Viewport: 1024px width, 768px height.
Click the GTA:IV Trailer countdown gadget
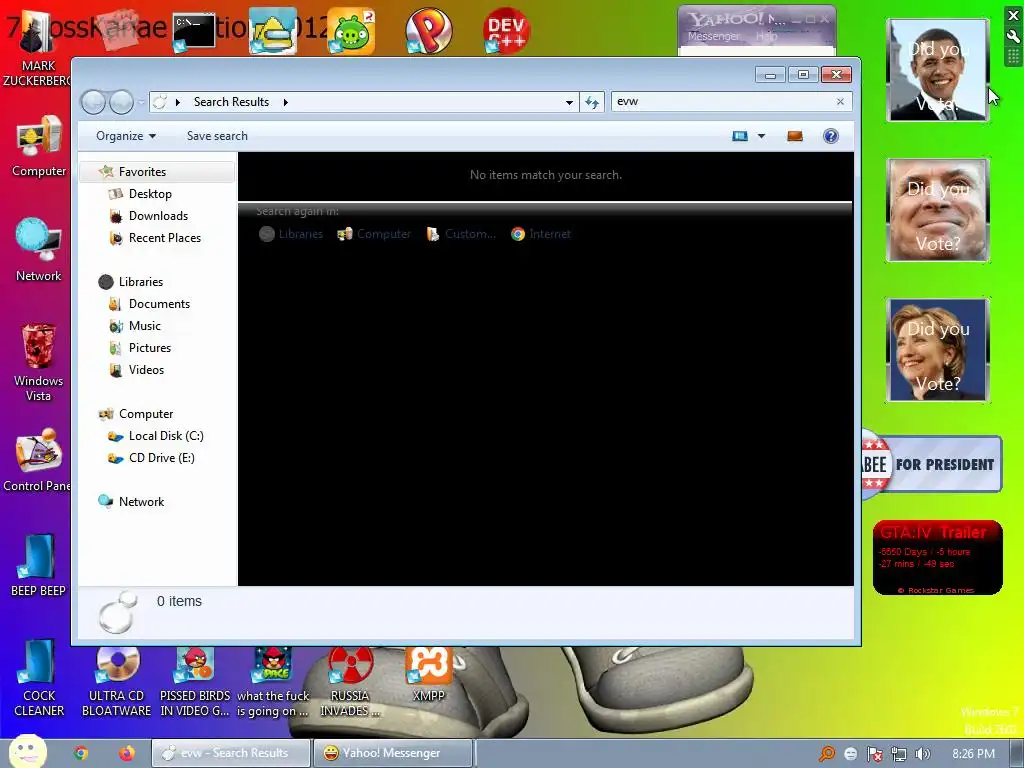click(x=938, y=558)
